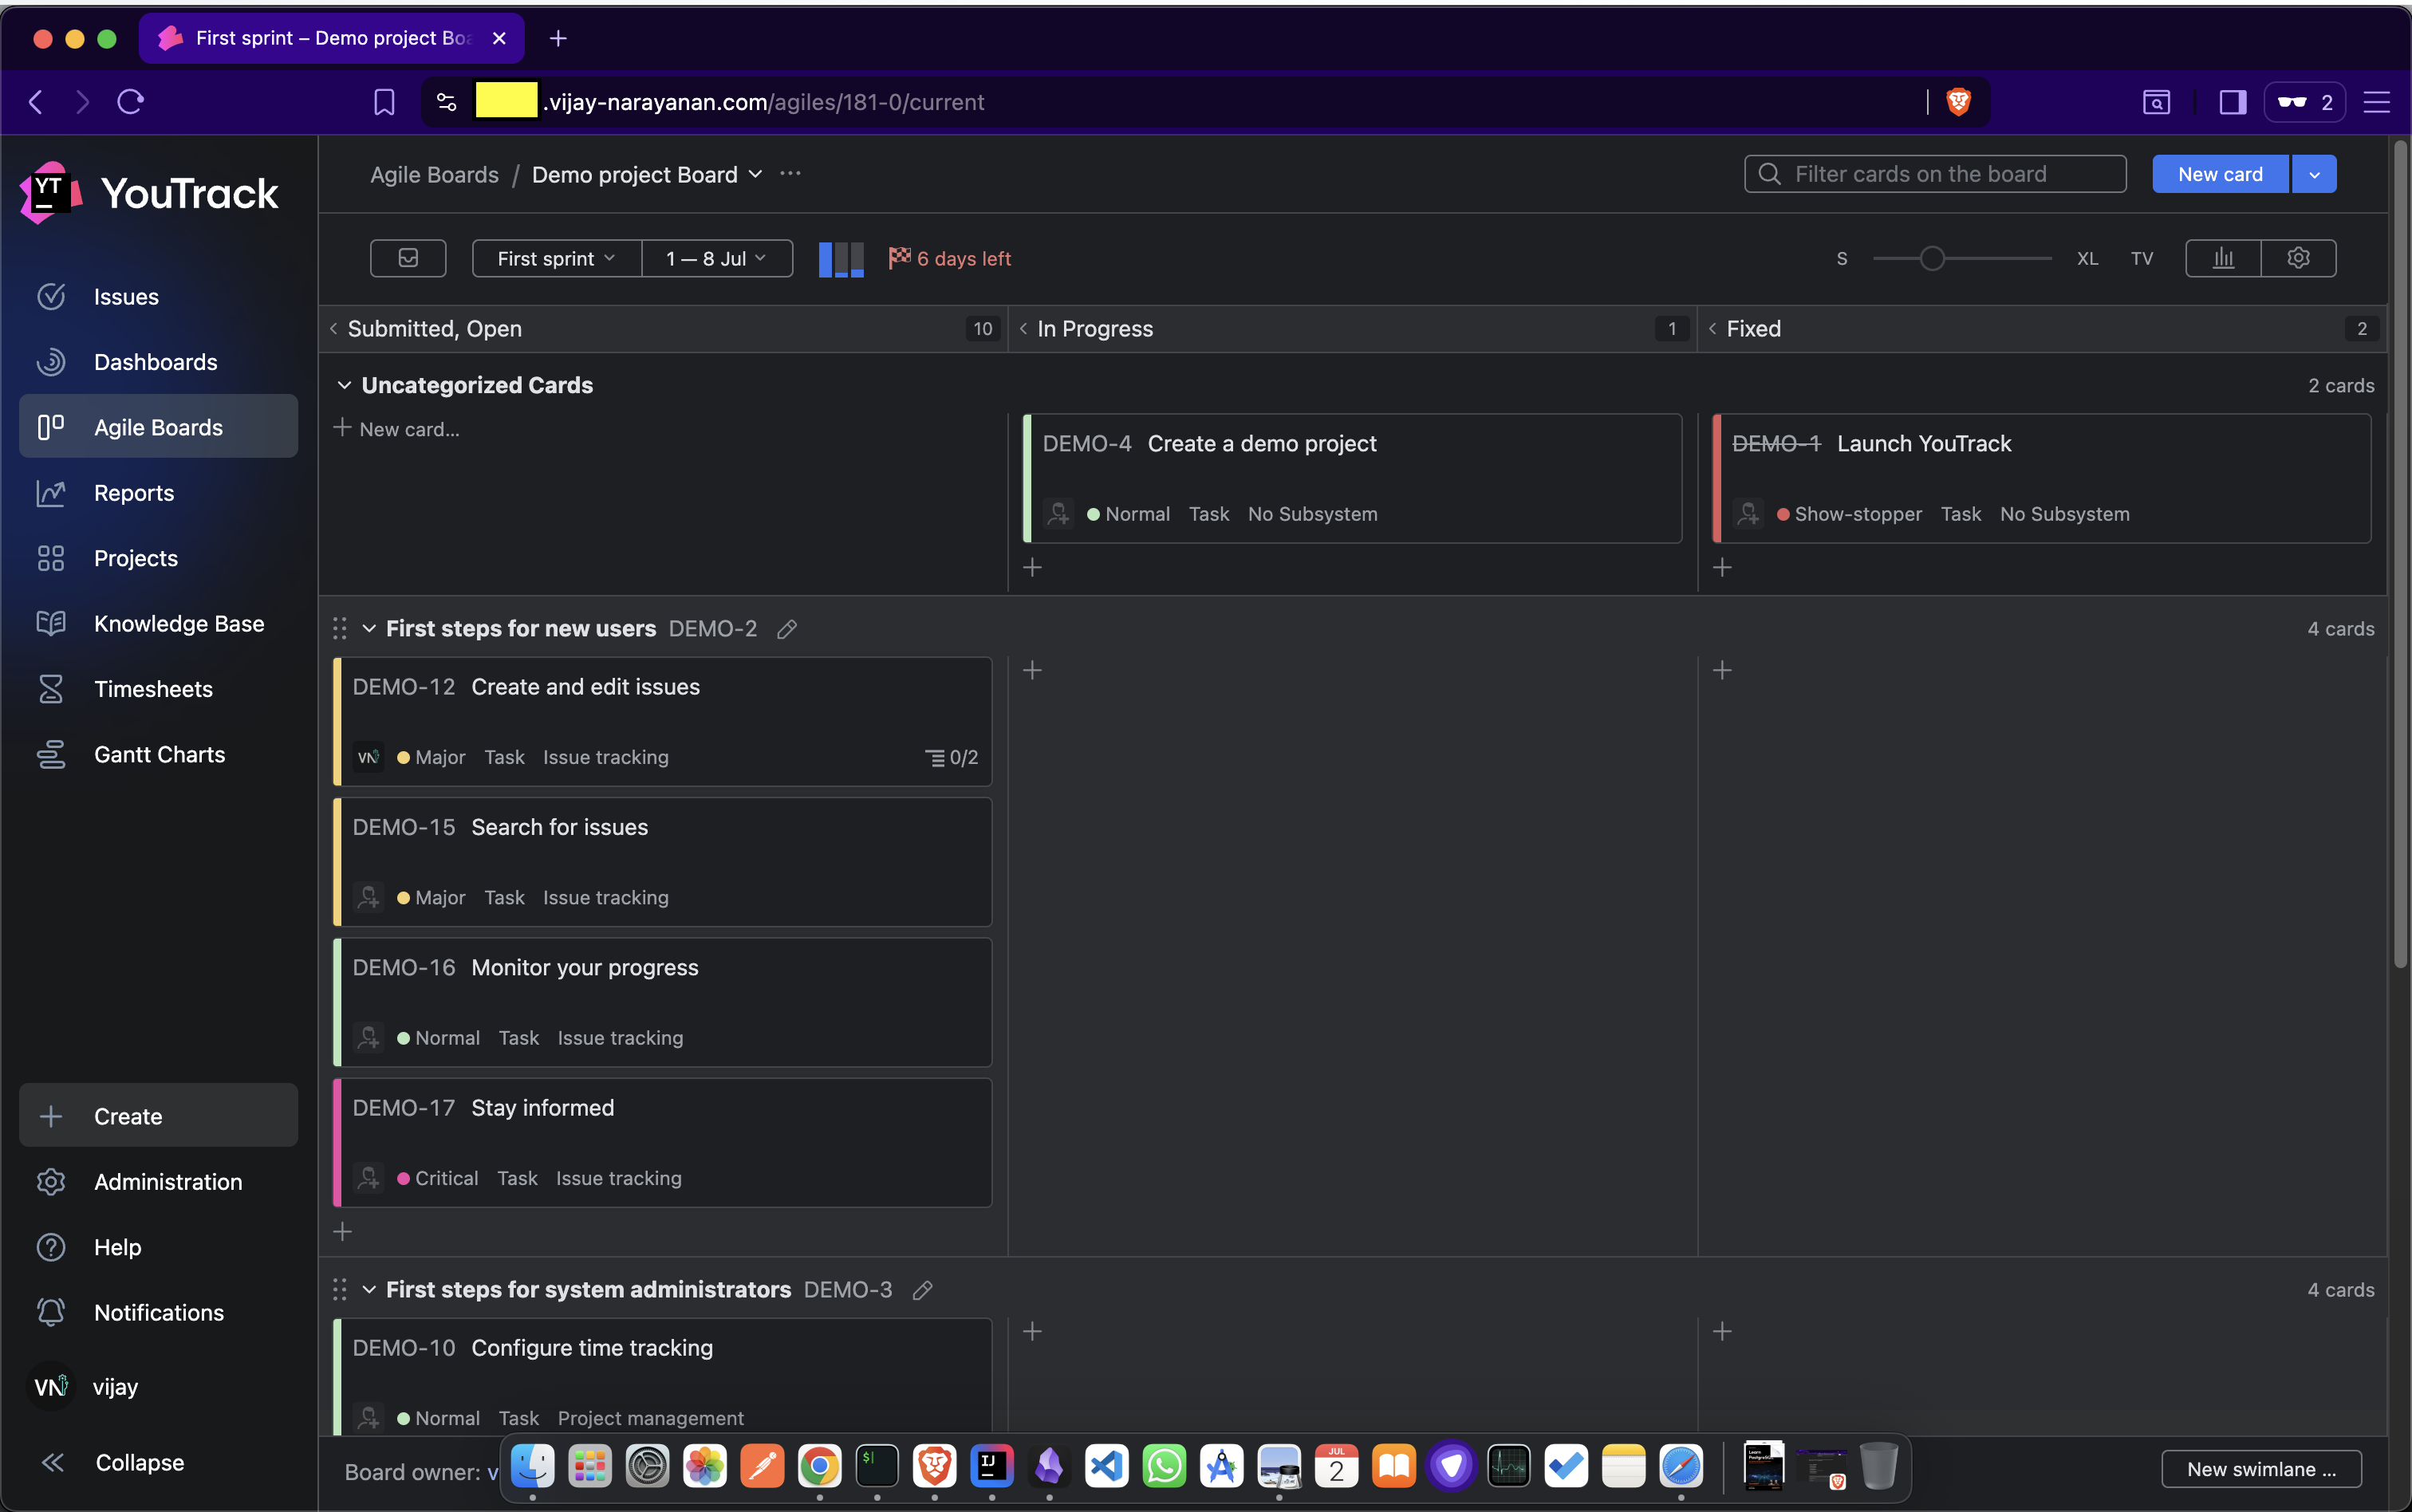Open the backlog panel icon button
This screenshot has height=1512, width=2412.
pos(408,258)
